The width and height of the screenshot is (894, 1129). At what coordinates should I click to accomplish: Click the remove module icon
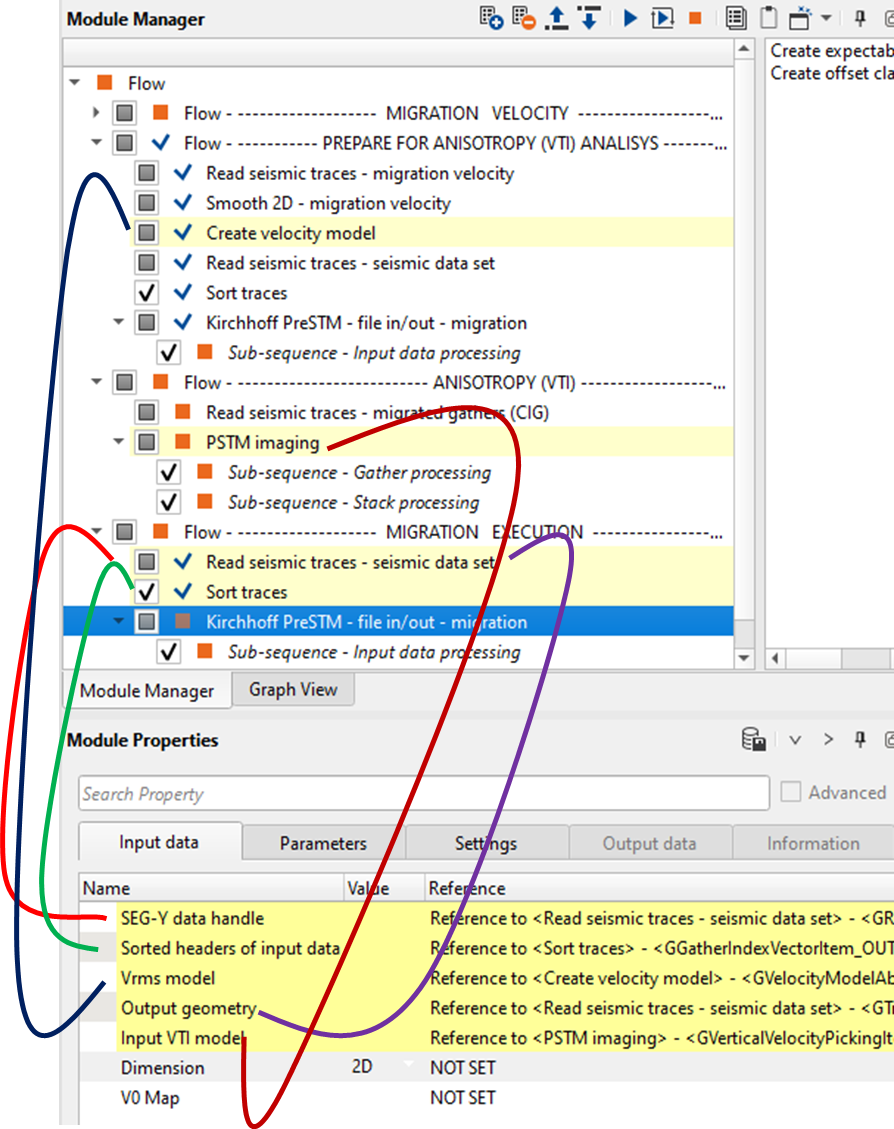click(524, 18)
